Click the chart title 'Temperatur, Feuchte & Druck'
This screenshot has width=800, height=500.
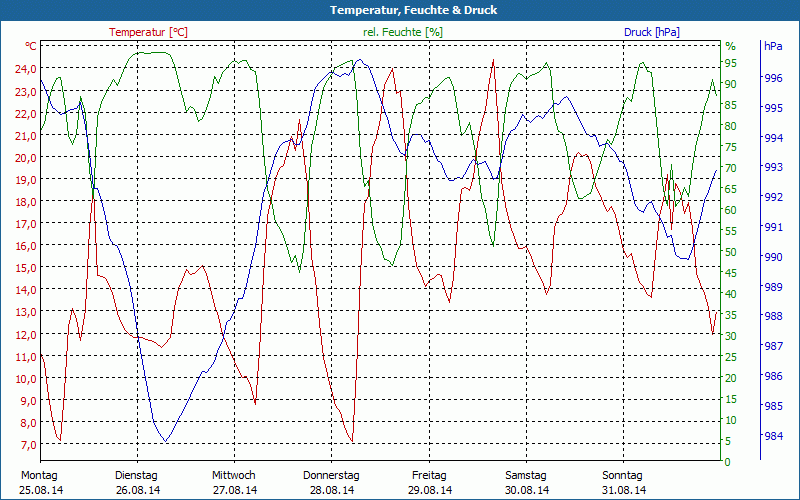point(413,10)
